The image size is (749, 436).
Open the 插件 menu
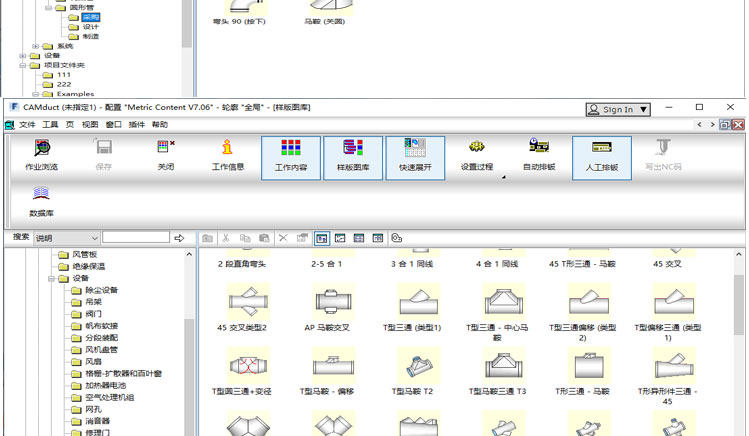pyautogui.click(x=137, y=125)
